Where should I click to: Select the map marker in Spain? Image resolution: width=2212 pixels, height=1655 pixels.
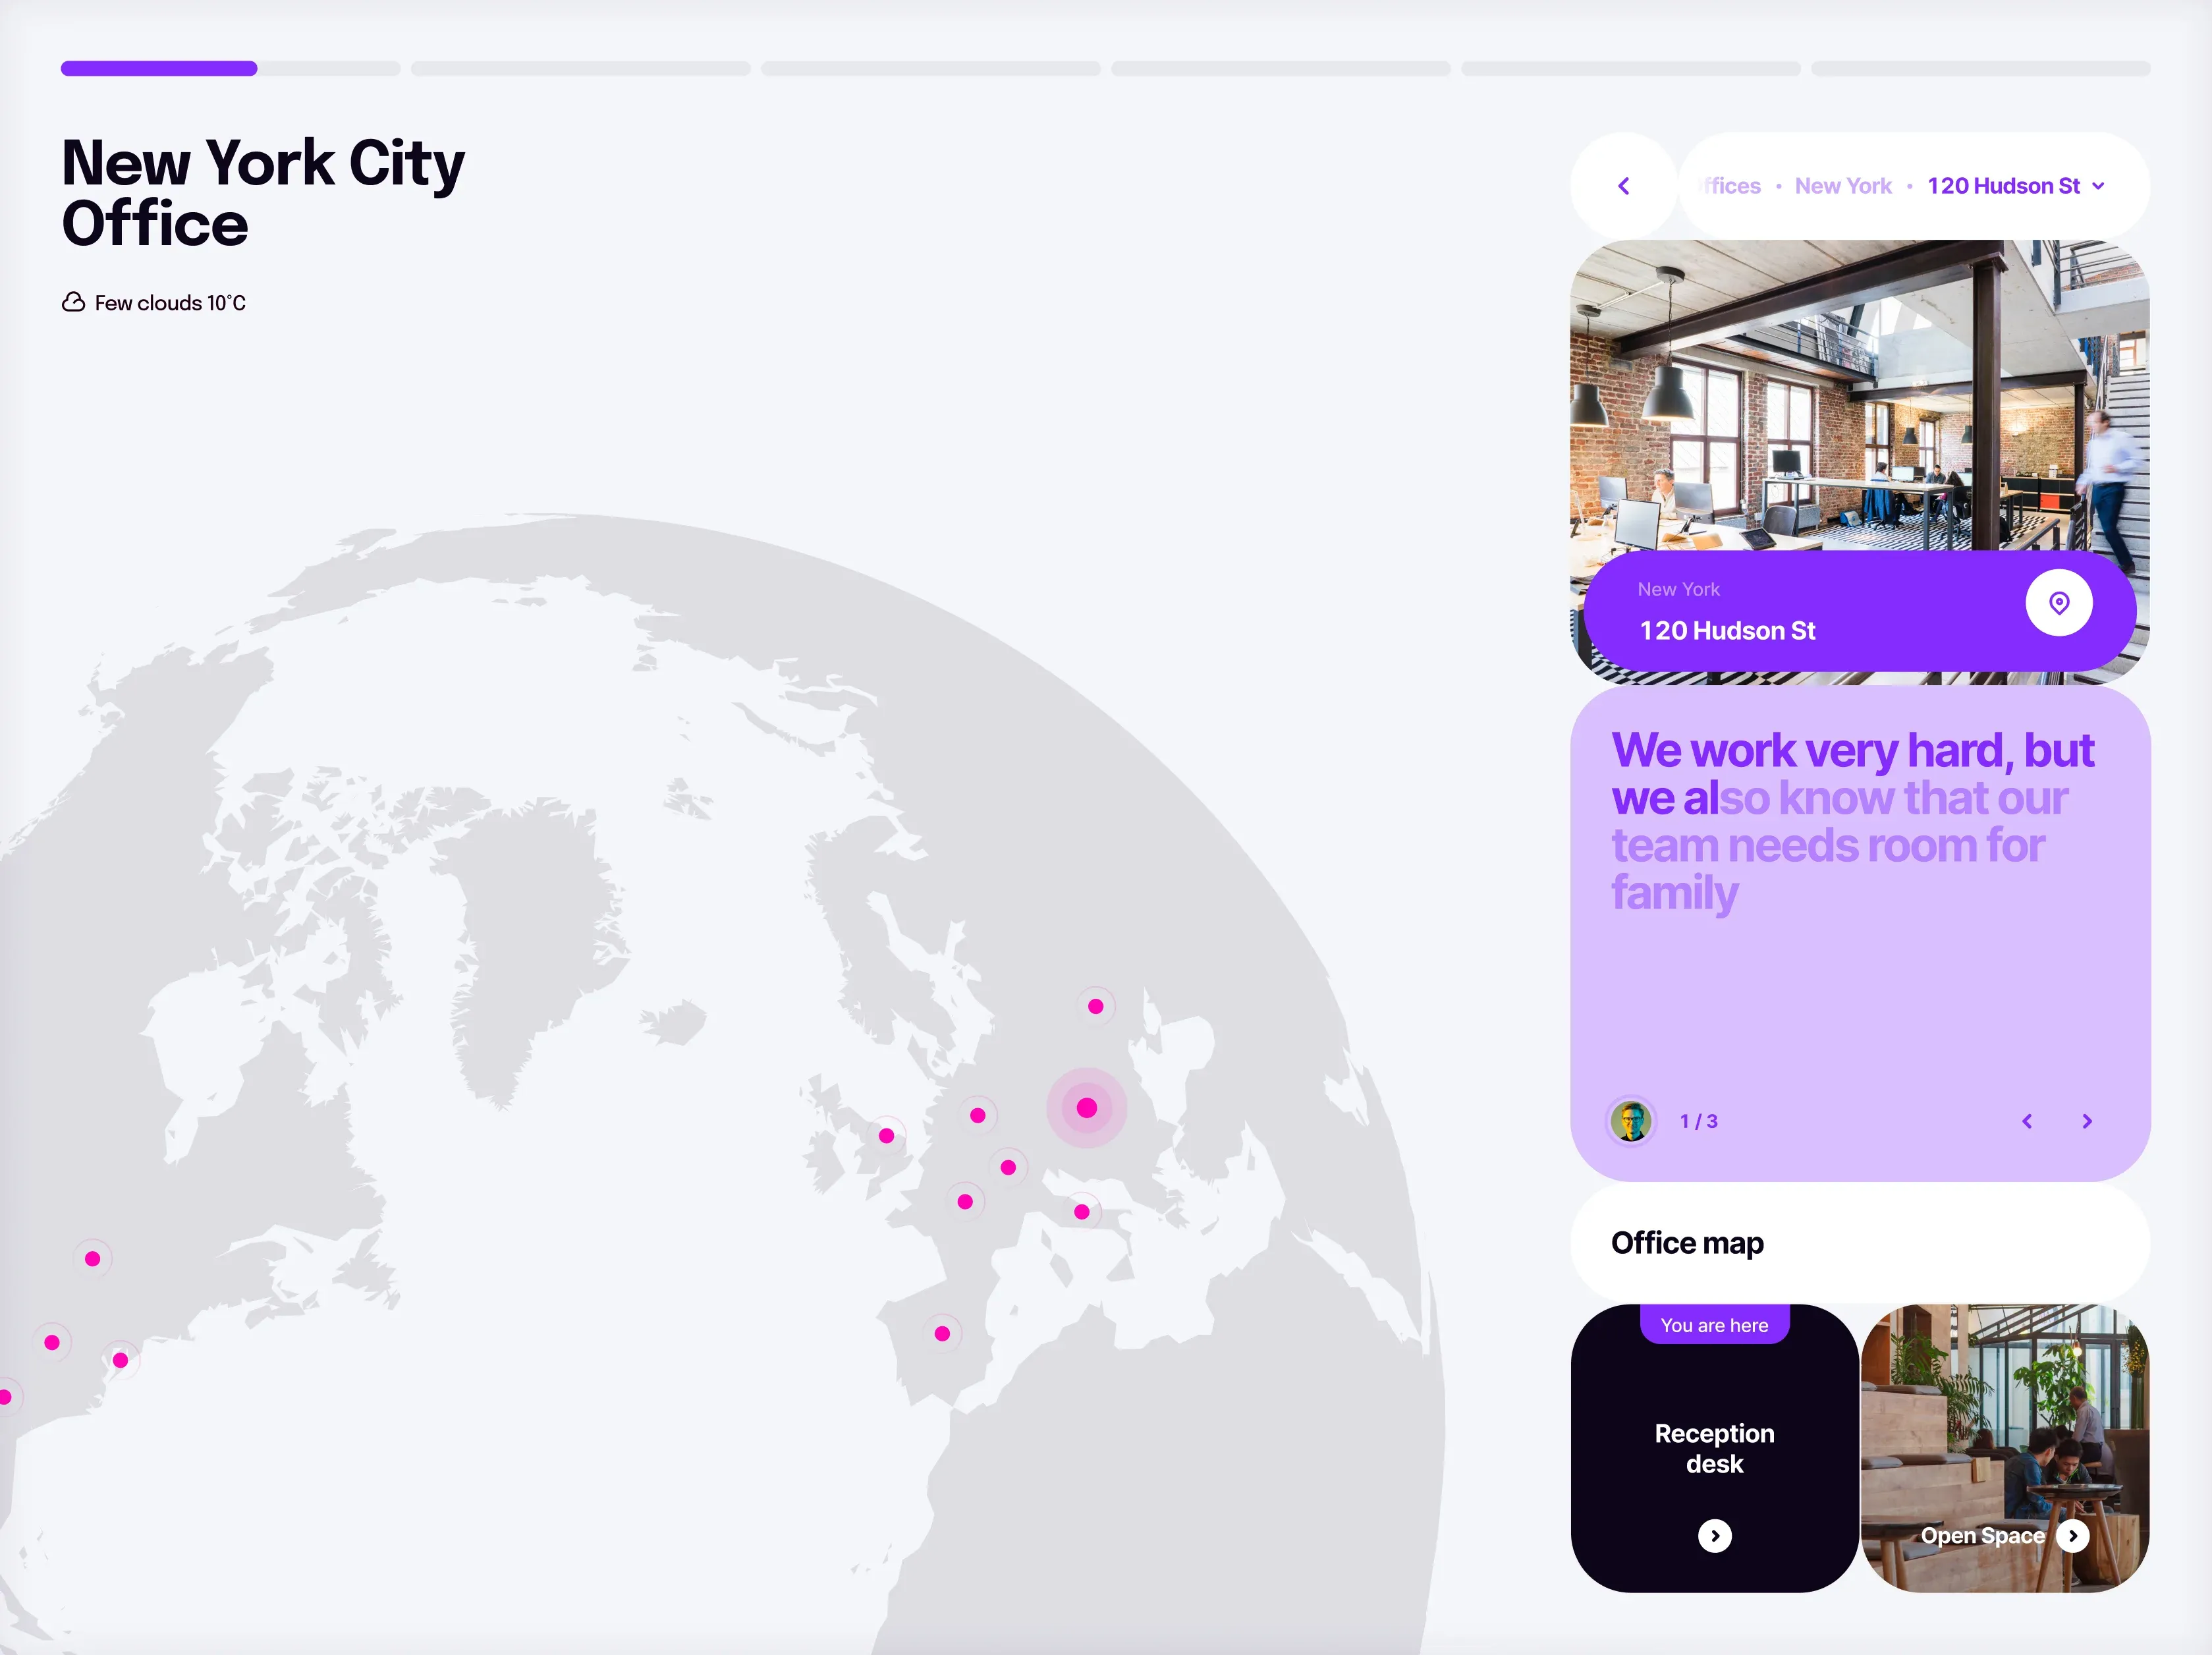(941, 1333)
